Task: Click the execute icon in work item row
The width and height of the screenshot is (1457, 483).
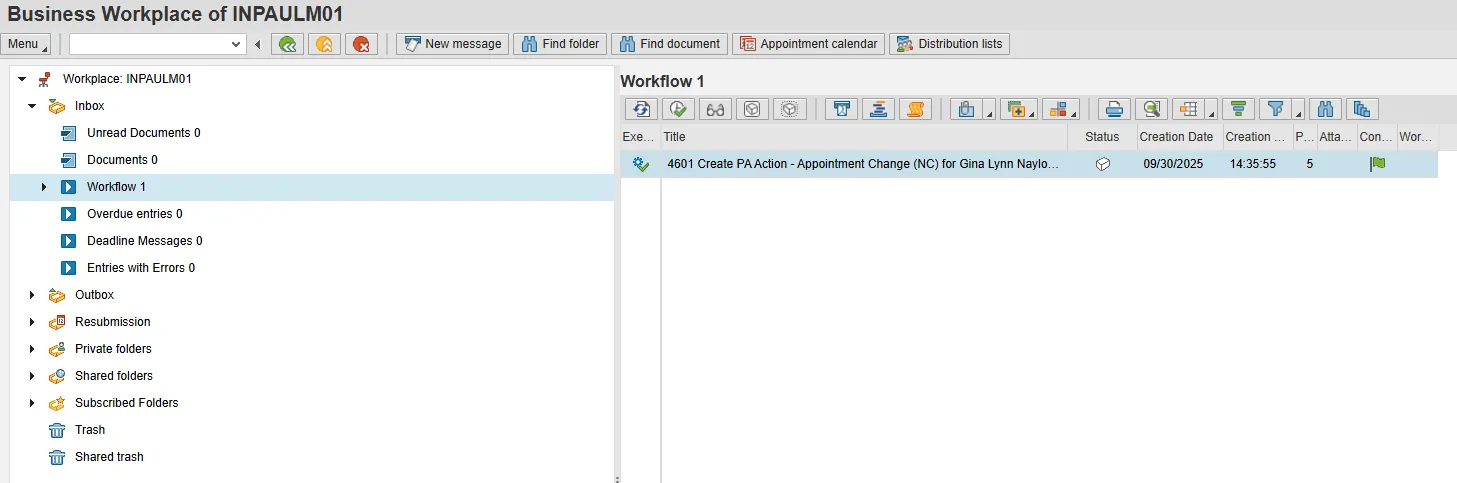Action: tap(641, 164)
